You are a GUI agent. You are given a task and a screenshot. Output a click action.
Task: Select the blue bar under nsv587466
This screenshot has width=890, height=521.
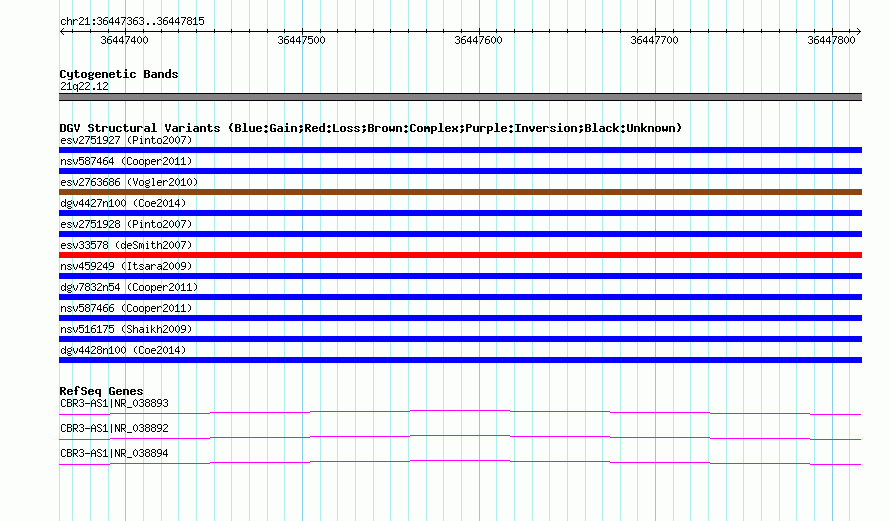(460, 318)
